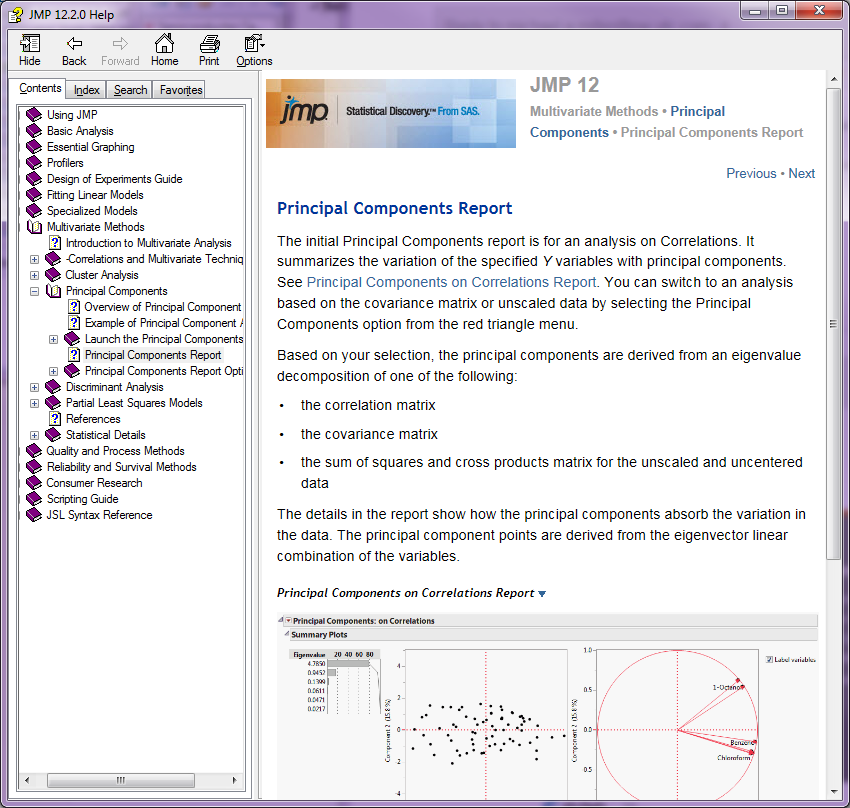Viewport: 850px width, 808px height.
Task: Click the Specialized Models book icon
Action: 34,211
